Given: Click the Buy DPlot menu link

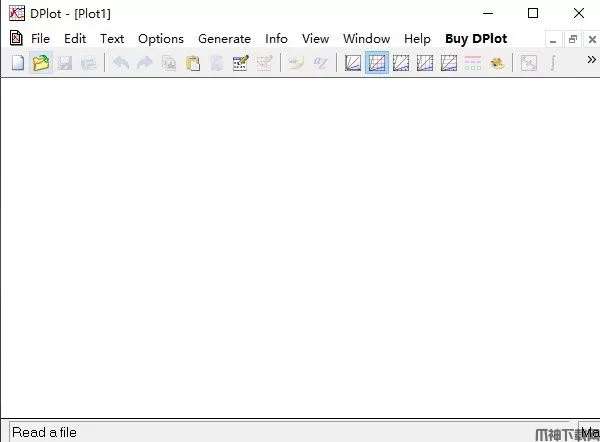Looking at the screenshot, I should (476, 39).
